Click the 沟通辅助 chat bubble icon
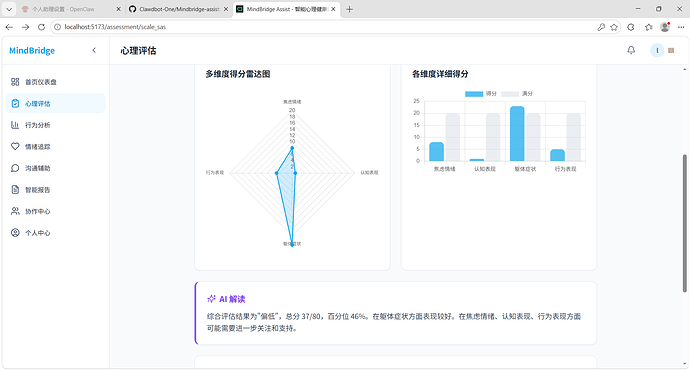 click(15, 168)
